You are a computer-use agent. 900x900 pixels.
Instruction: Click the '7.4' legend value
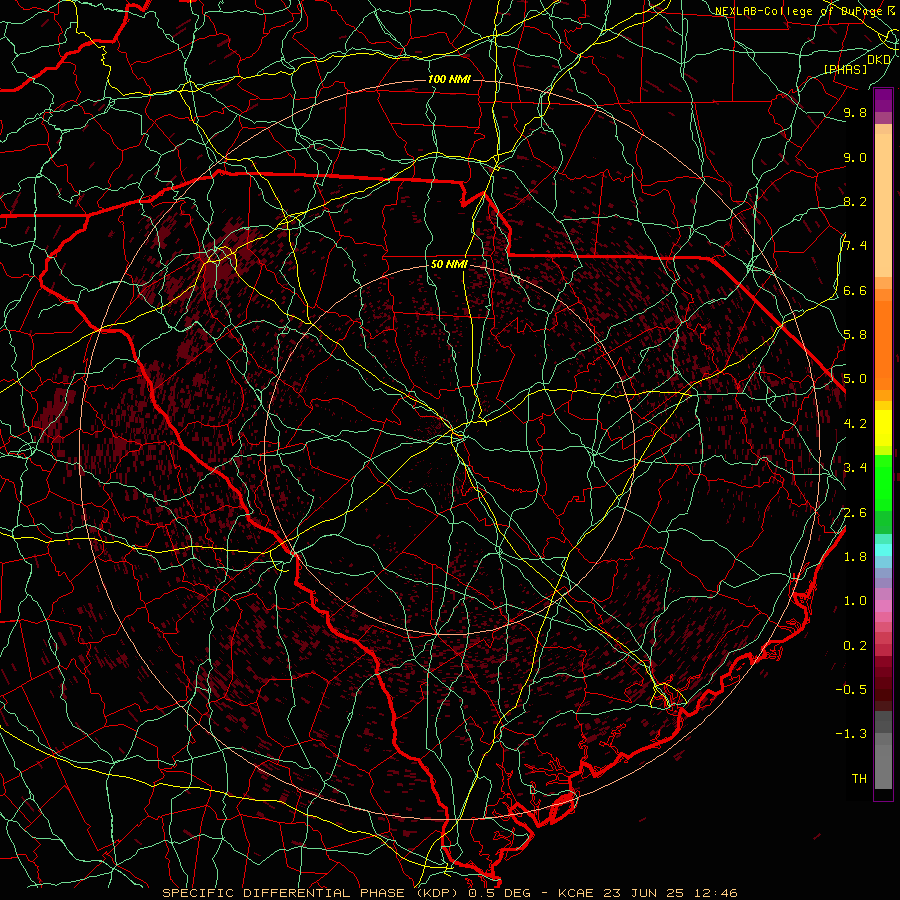coord(855,246)
